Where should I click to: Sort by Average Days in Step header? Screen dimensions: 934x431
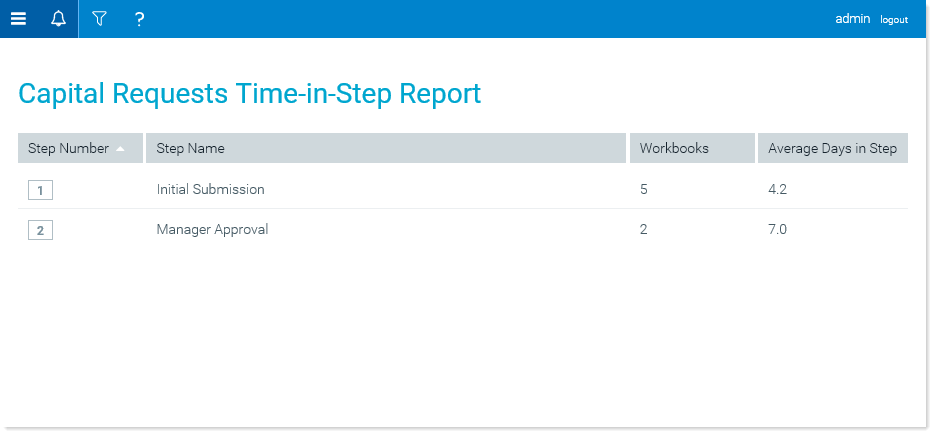[x=833, y=148]
